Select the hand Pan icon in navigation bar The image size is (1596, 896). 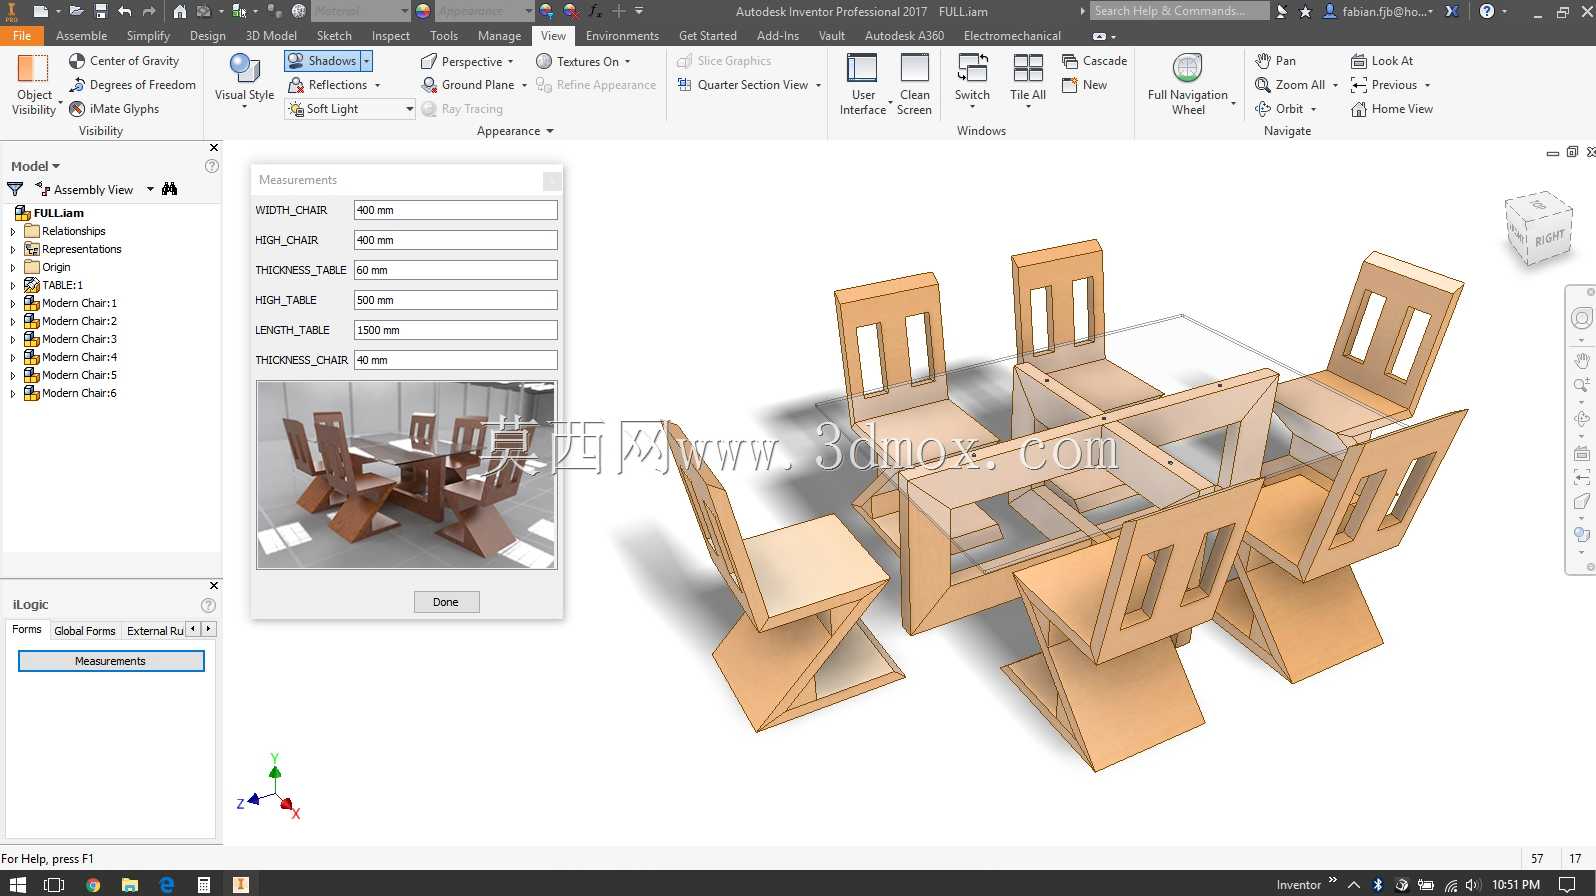click(1581, 359)
